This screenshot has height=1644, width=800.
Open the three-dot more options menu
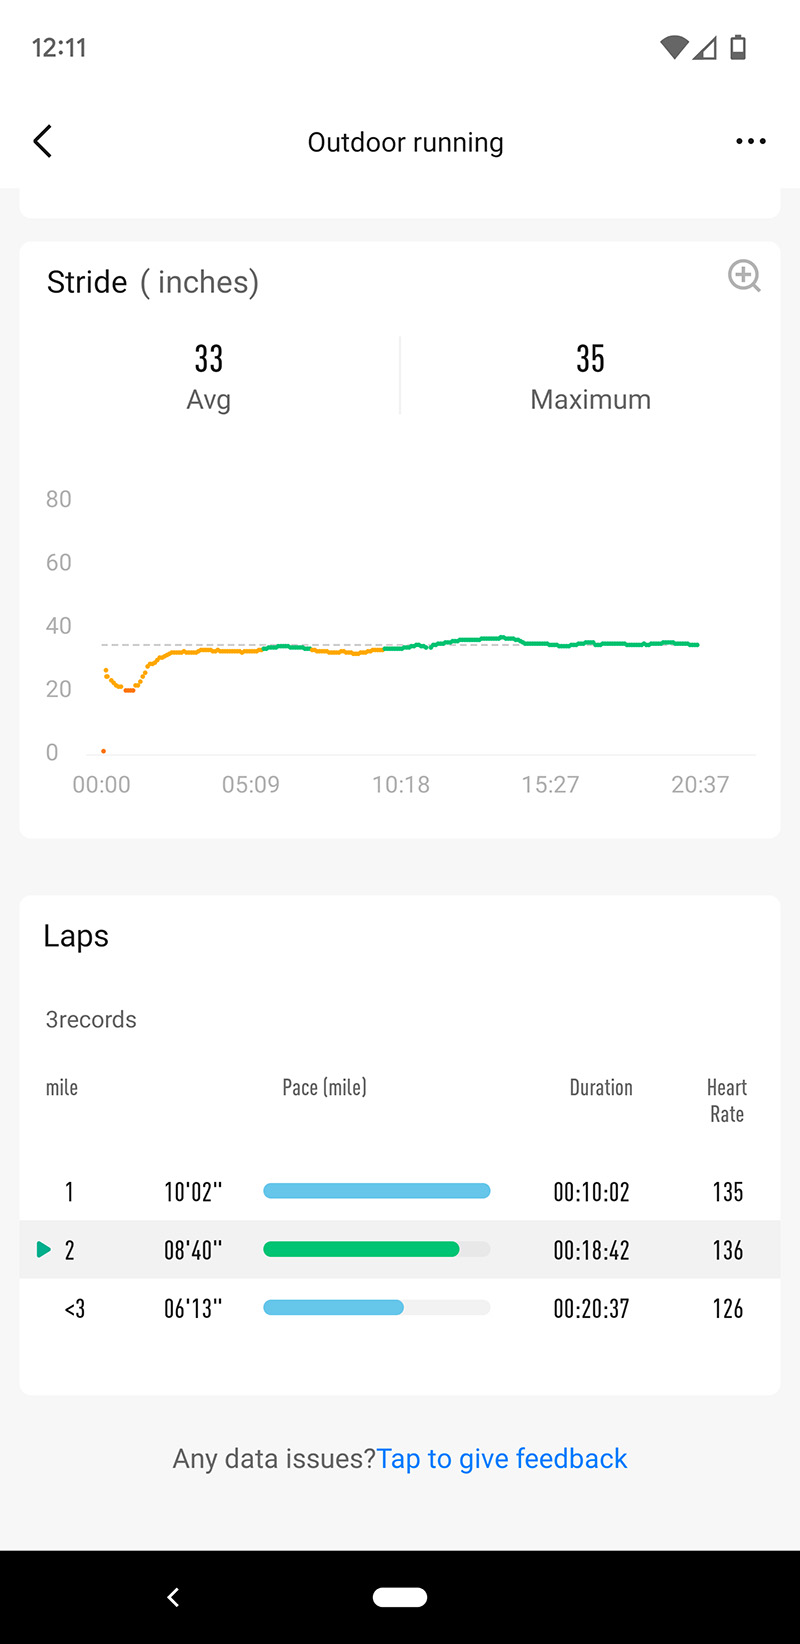point(750,142)
